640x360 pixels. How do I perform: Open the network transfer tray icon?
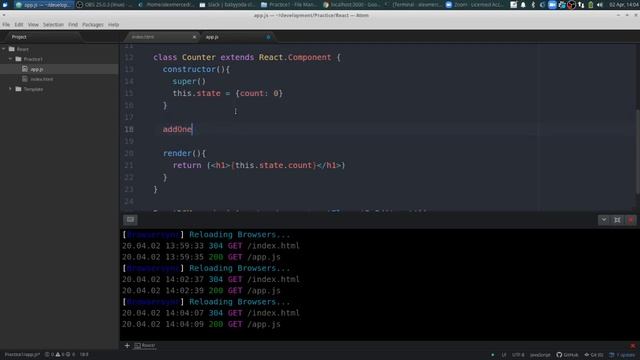(x=581, y=5)
